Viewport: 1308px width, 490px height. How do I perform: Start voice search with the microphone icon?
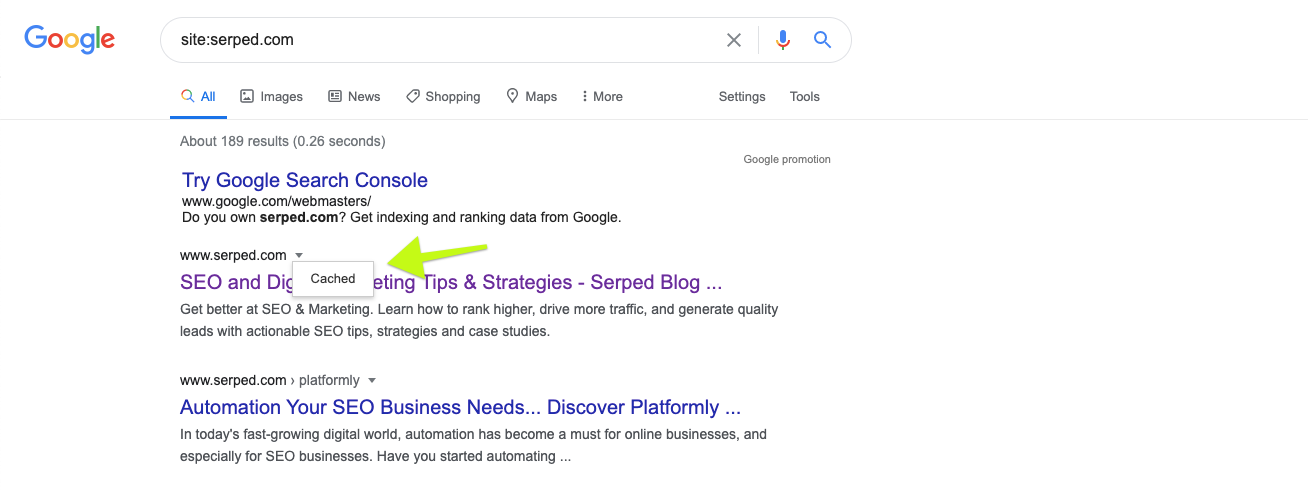click(x=783, y=40)
